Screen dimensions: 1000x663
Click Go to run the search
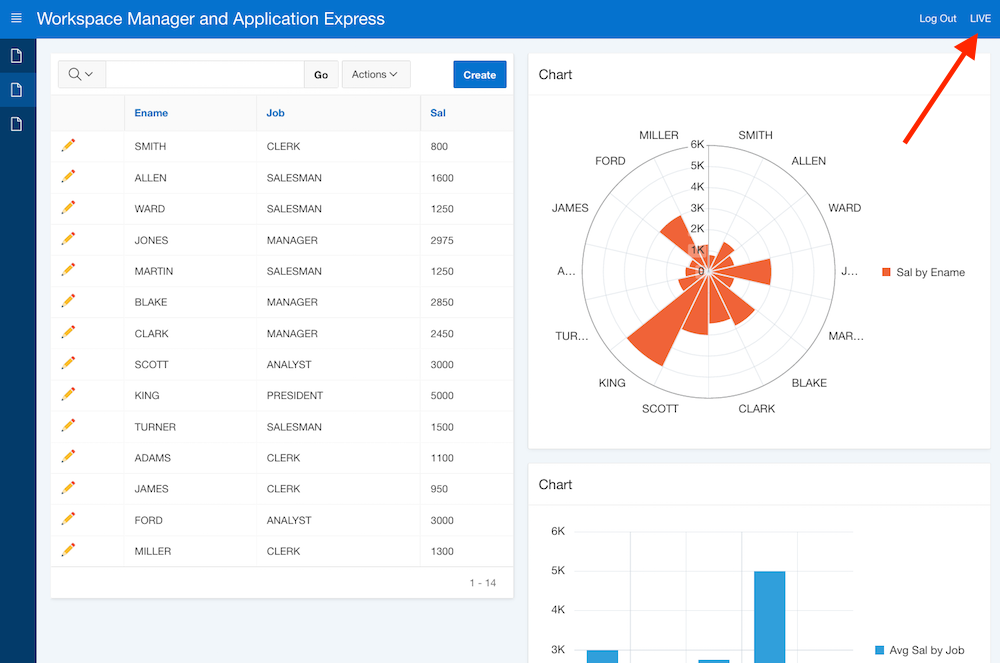pyautogui.click(x=321, y=74)
